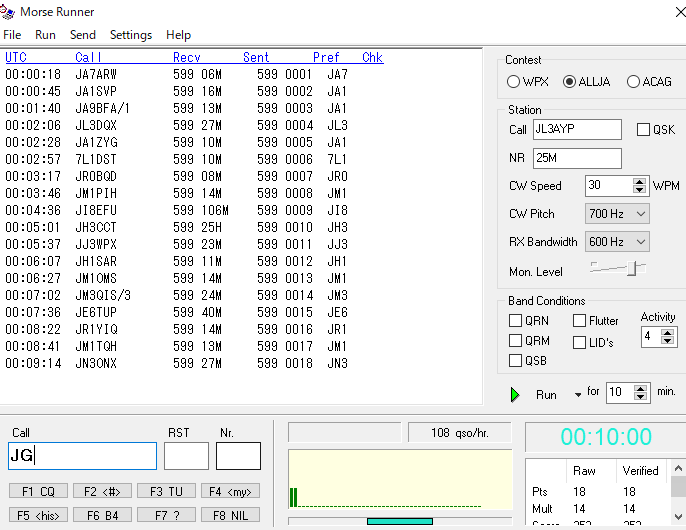Focus the RST entry field

coord(186,456)
